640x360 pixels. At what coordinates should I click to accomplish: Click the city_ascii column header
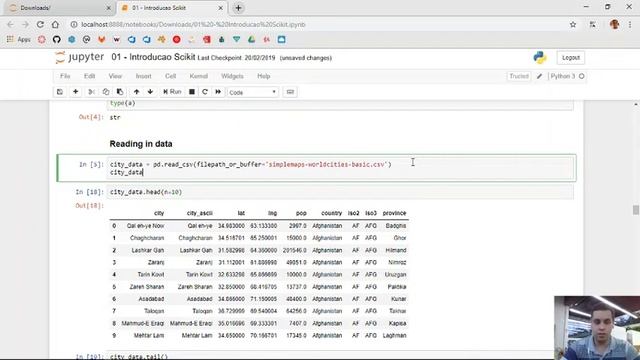pos(200,213)
